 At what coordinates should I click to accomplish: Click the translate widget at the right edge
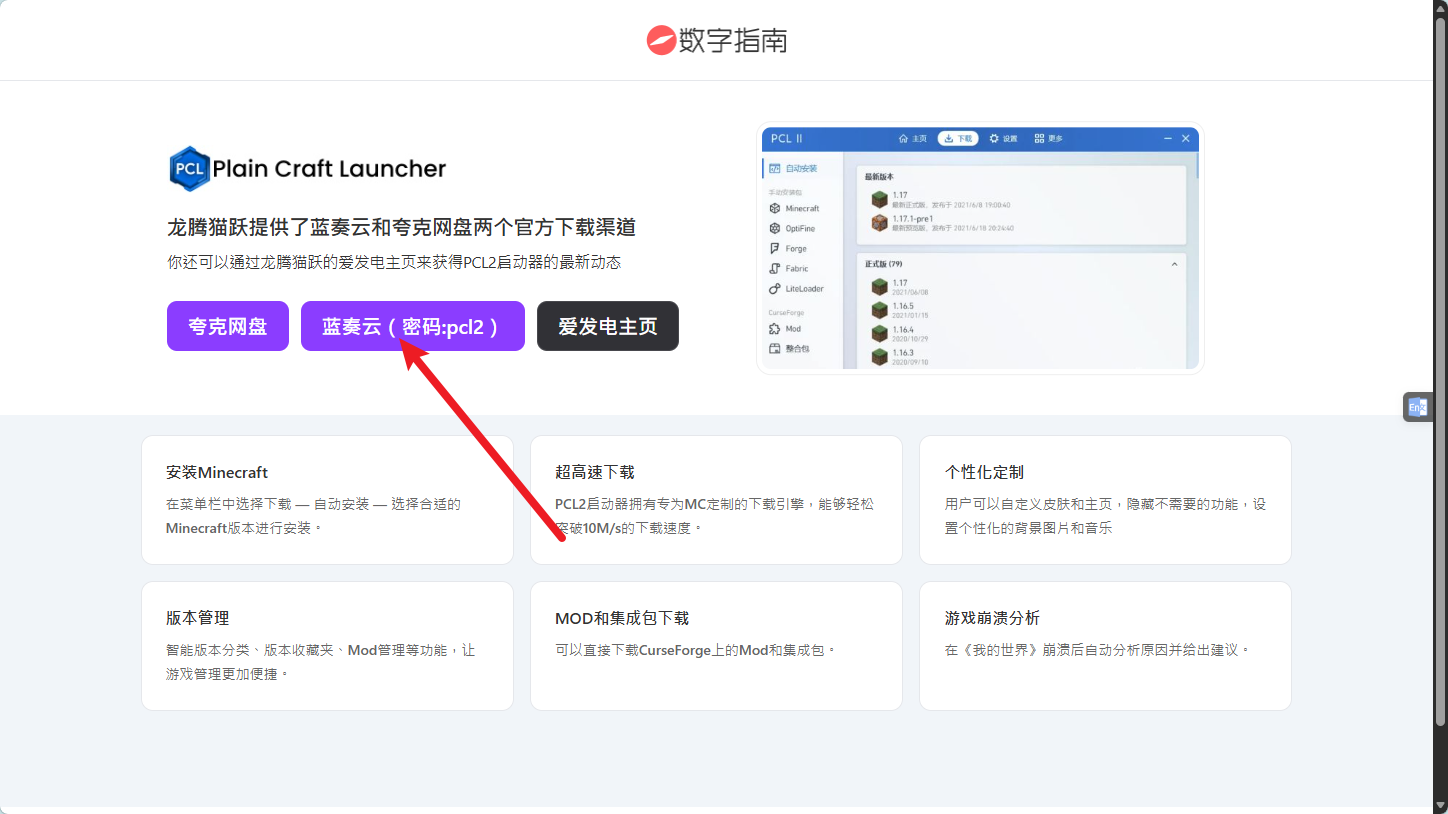point(1418,407)
